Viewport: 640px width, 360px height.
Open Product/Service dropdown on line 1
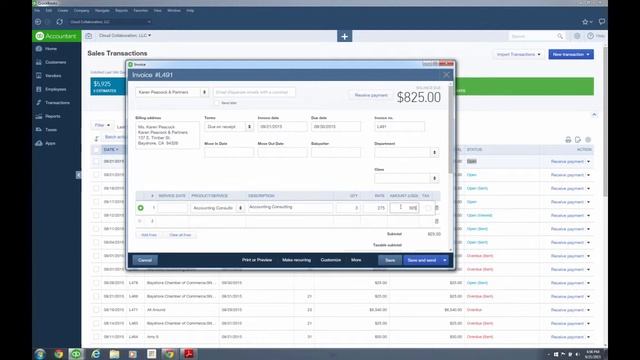pos(240,208)
